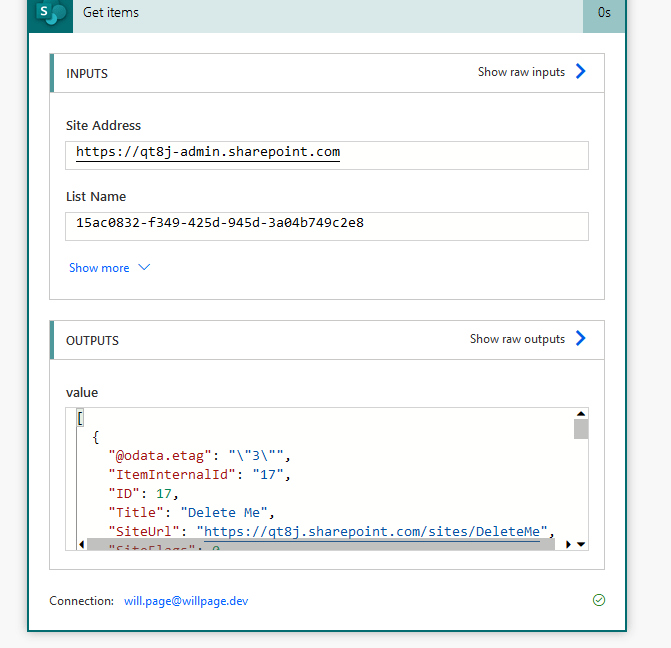Open Show raw inputs

point(521,72)
